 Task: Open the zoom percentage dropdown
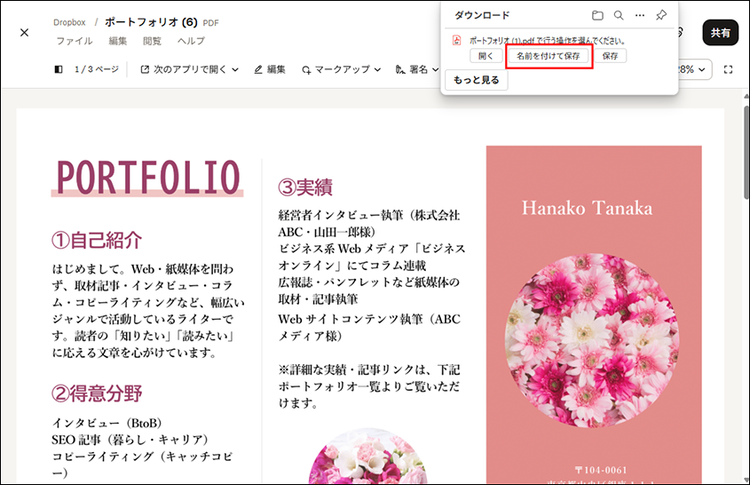(x=694, y=70)
